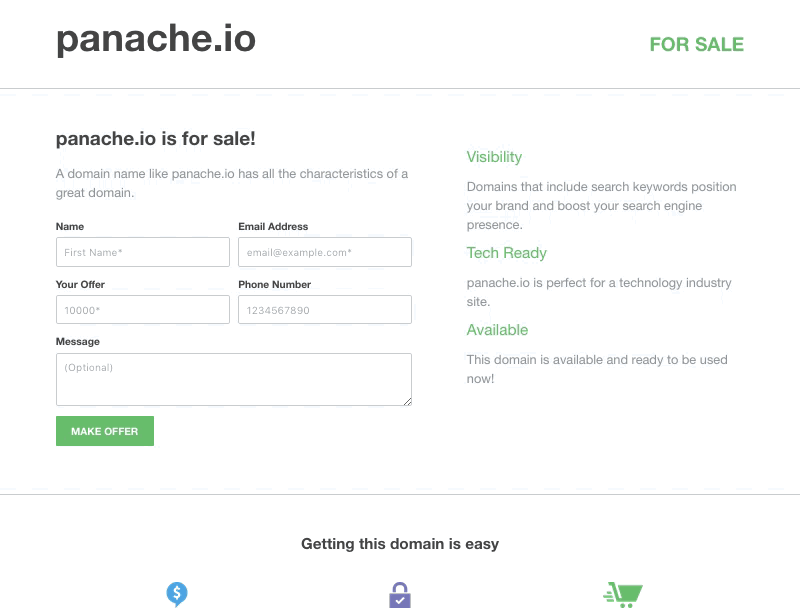The image size is (801, 612).
Task: Focus the Email Address input field
Action: (x=324, y=252)
